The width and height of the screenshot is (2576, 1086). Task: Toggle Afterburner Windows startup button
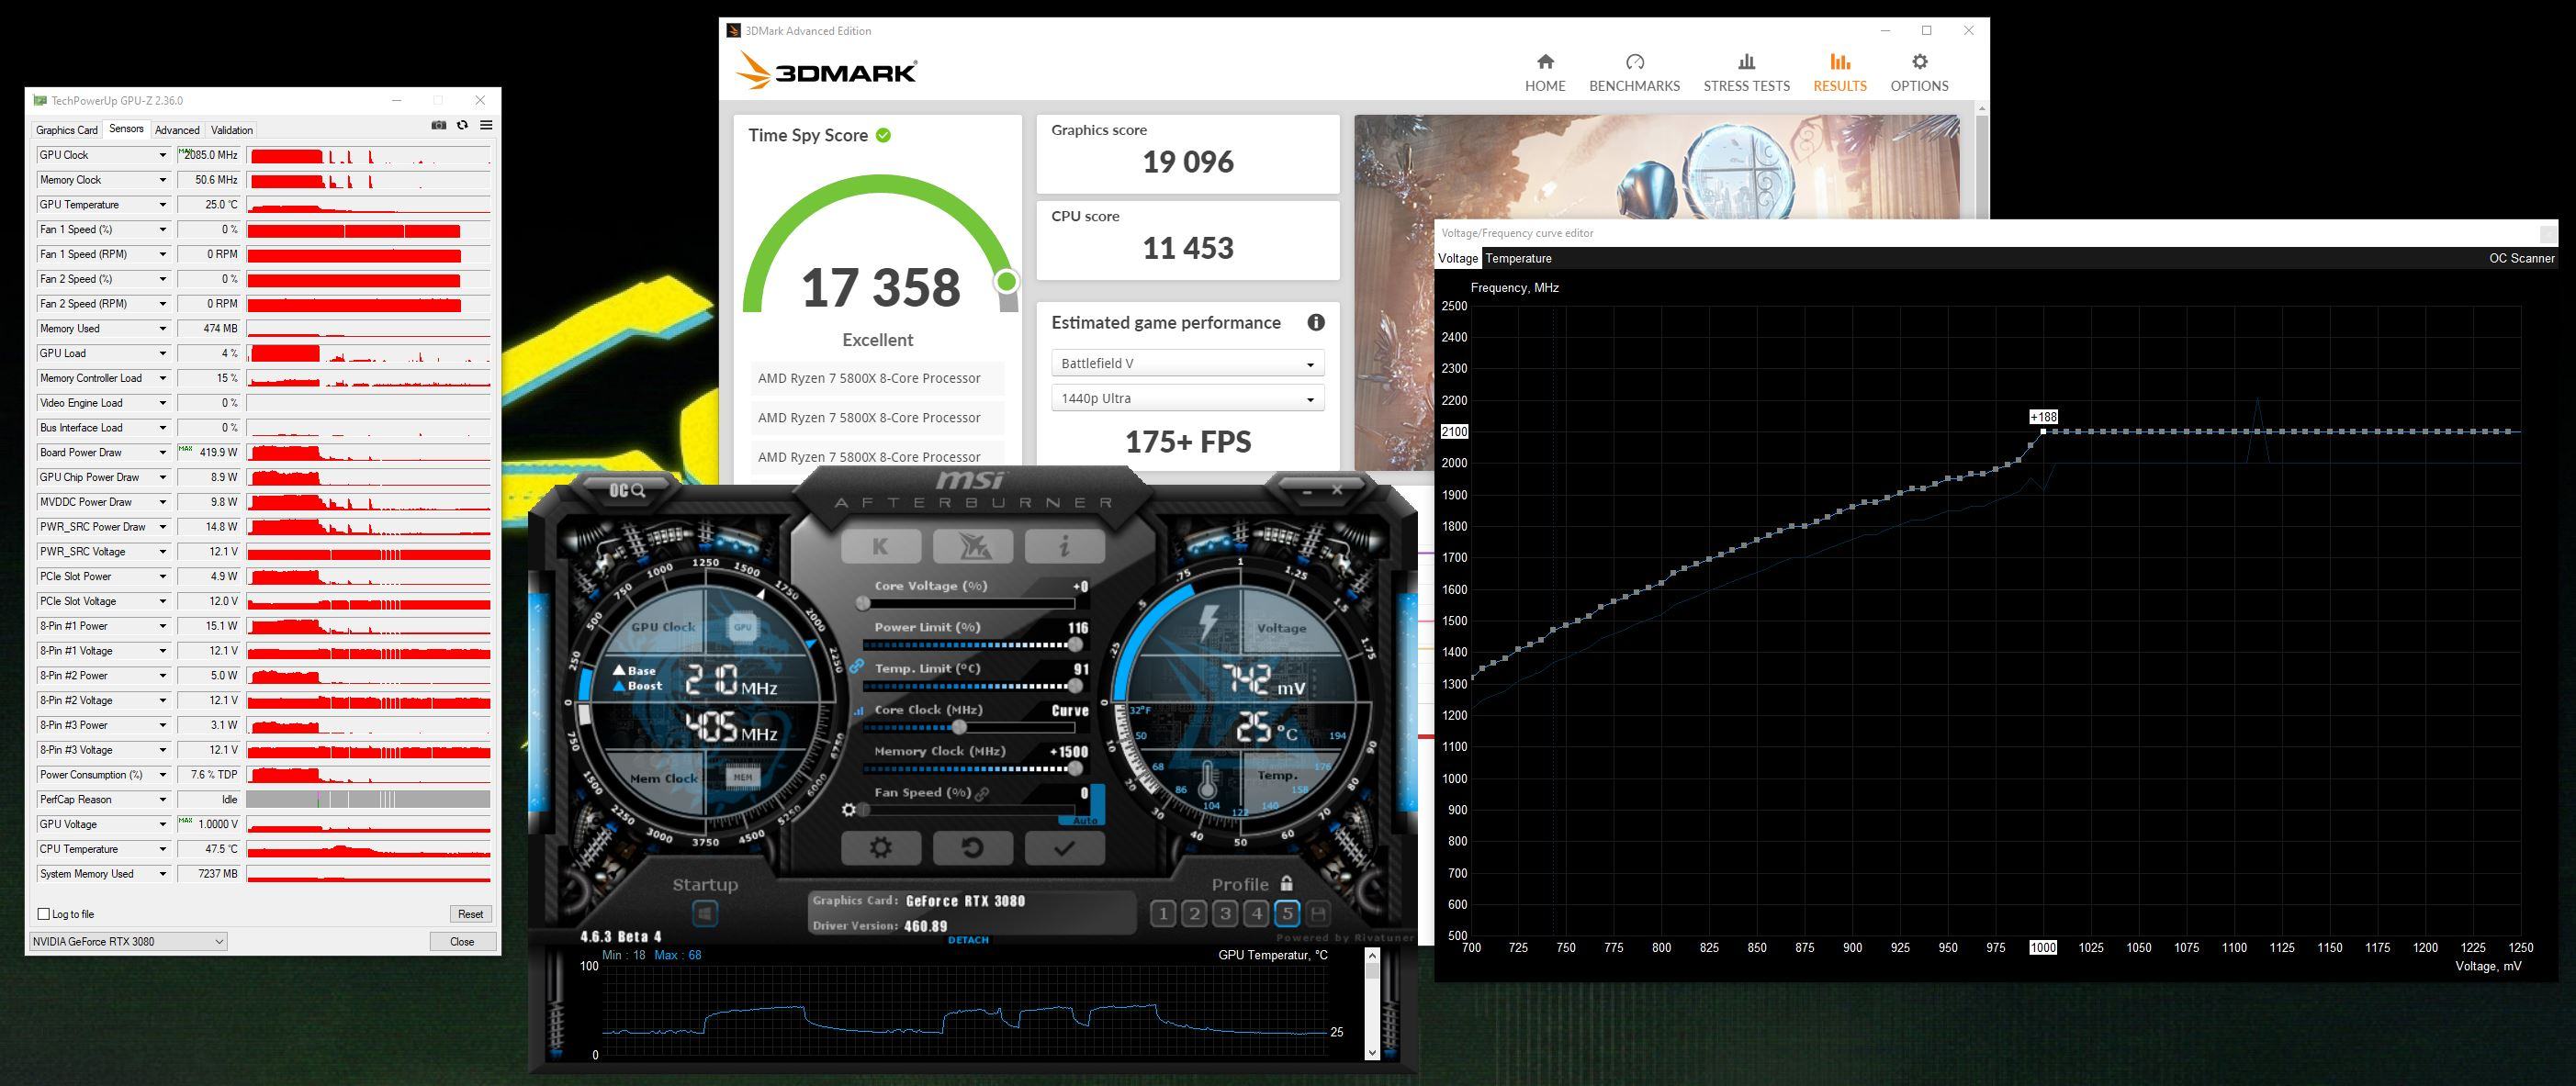point(705,914)
